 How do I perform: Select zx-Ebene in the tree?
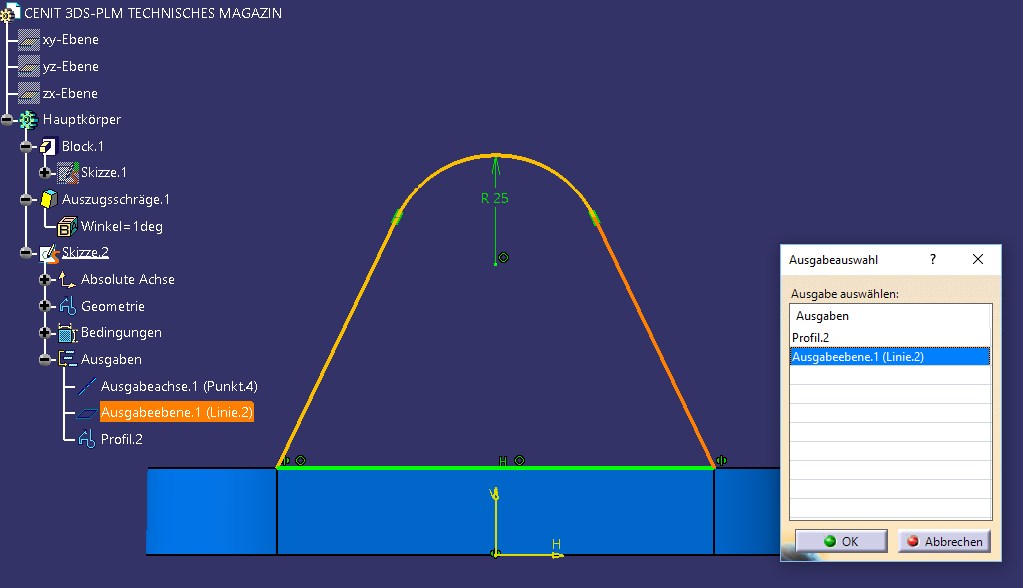[x=70, y=93]
